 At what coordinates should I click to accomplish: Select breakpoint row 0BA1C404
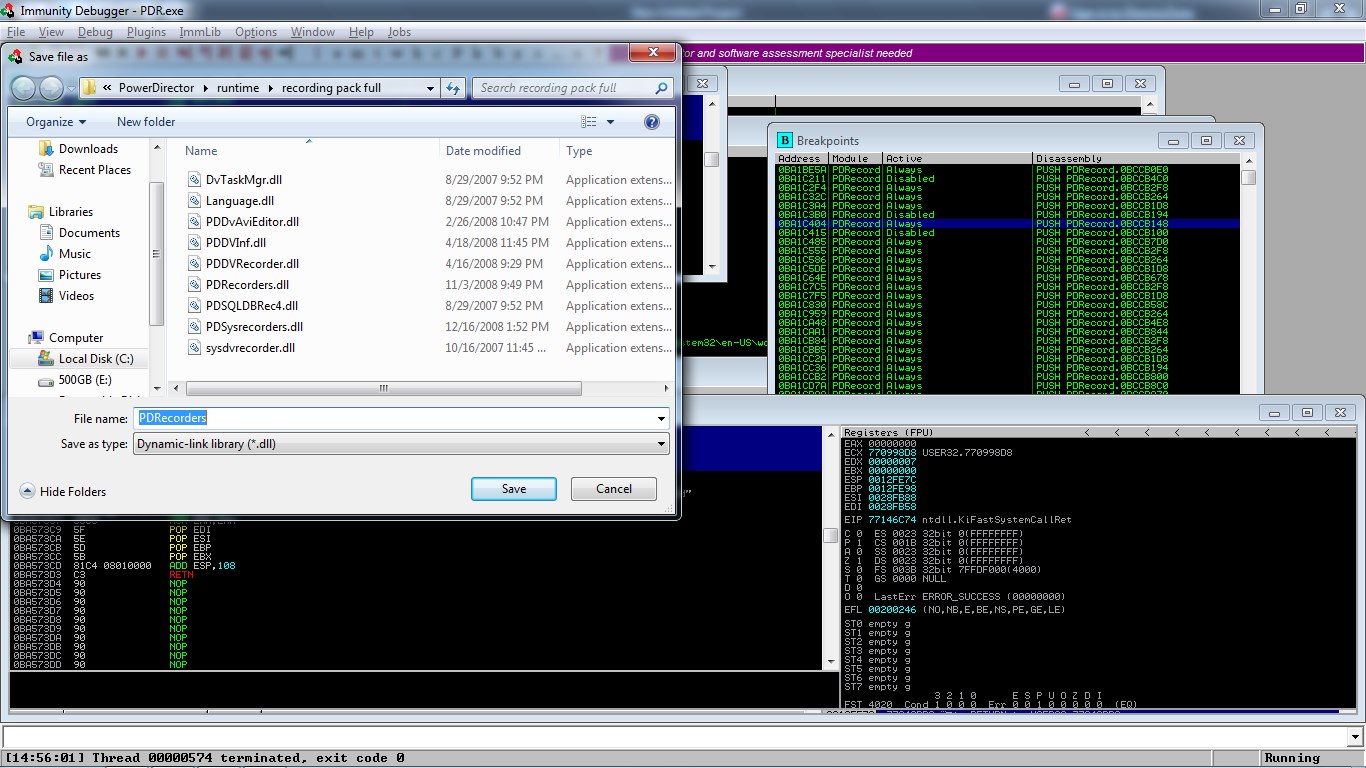(1008, 224)
